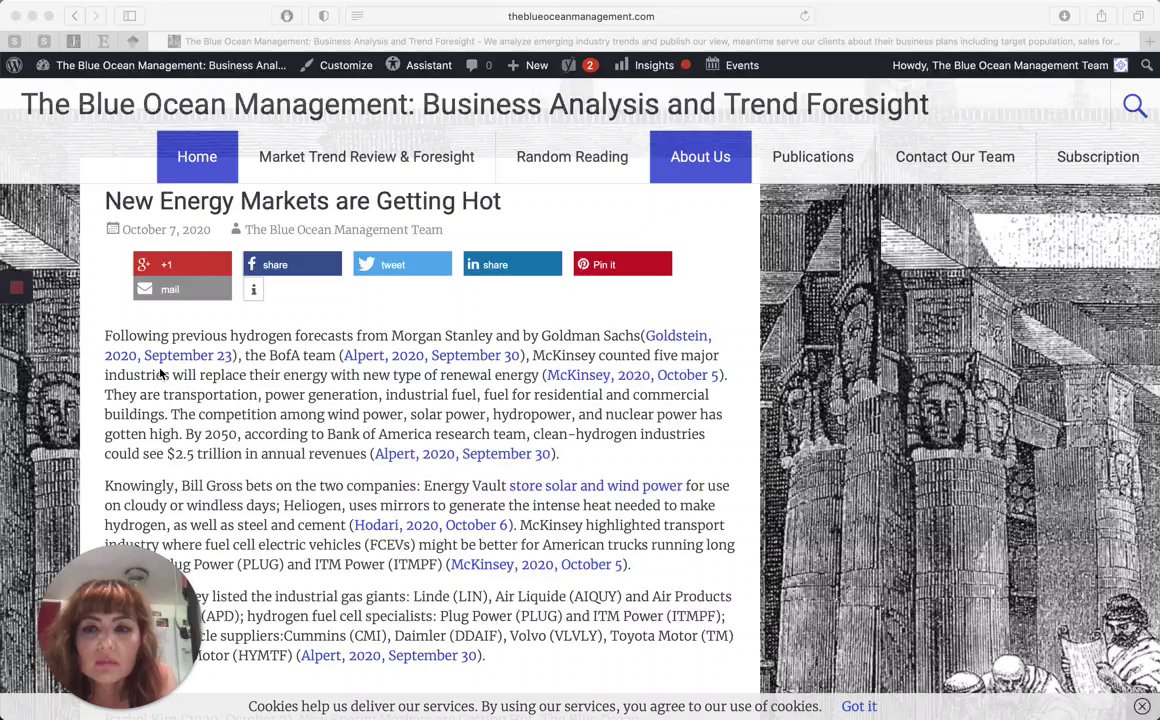Click the WordPress logo in admin bar
Image resolution: width=1160 pixels, height=720 pixels.
[x=14, y=65]
